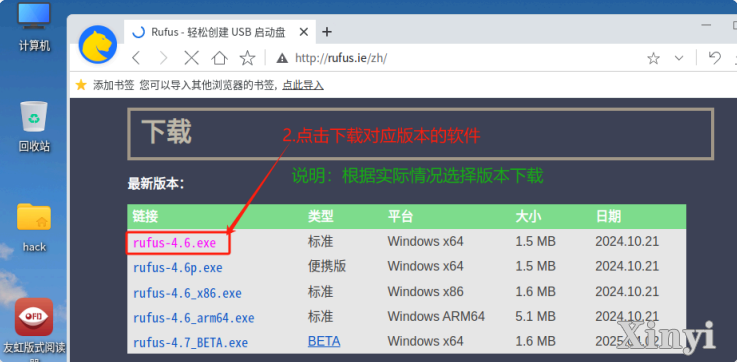Viewport: 737px width, 362px height.
Task: Download rufus-4.6p.exe portable version
Action: click(178, 268)
